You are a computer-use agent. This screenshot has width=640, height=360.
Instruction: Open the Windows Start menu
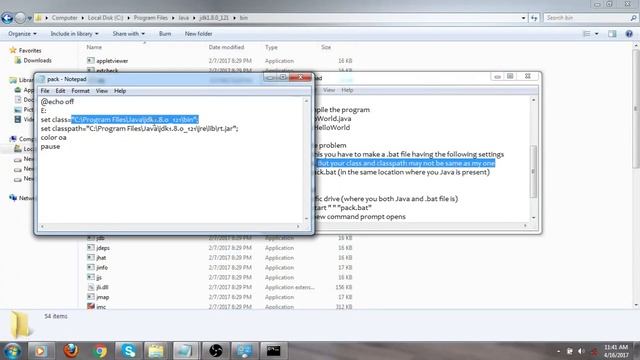(x=12, y=351)
